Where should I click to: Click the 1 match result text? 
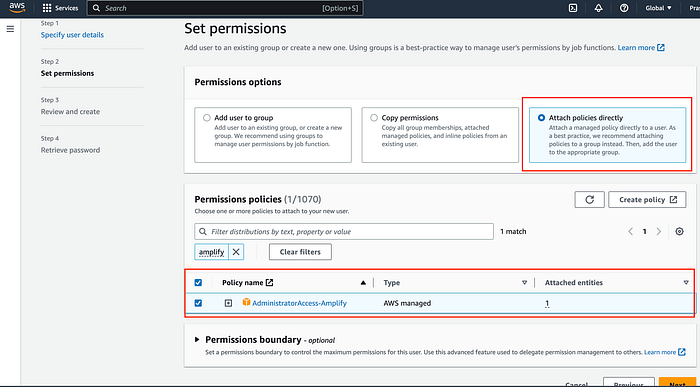pos(513,231)
